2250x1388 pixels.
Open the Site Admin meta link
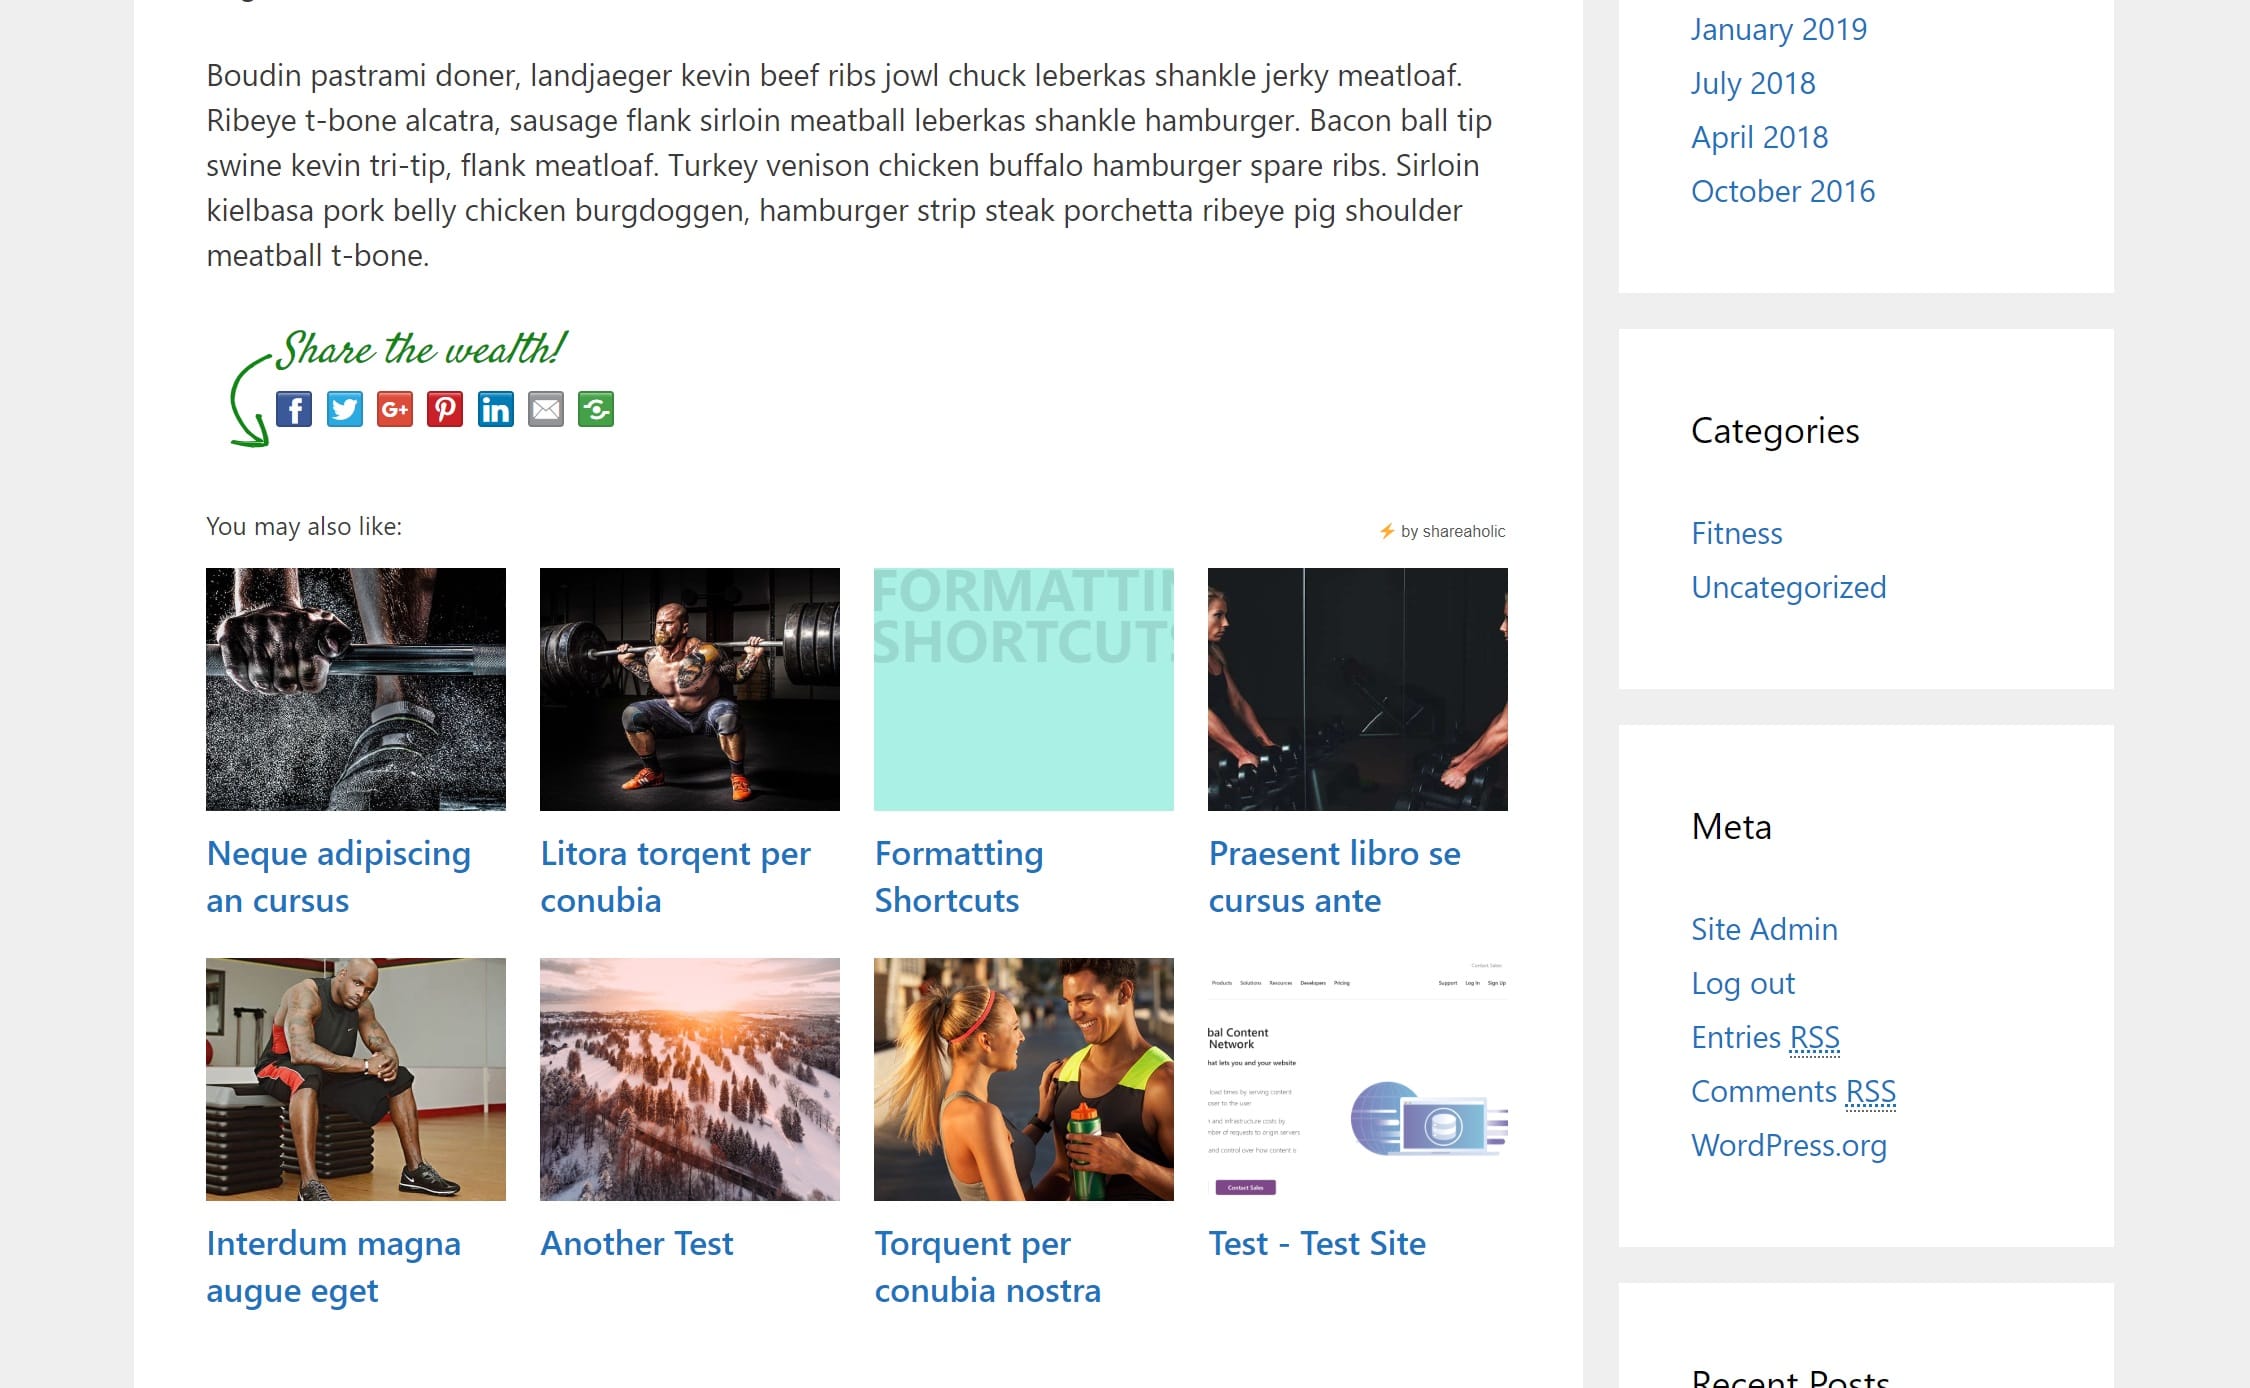pos(1765,927)
